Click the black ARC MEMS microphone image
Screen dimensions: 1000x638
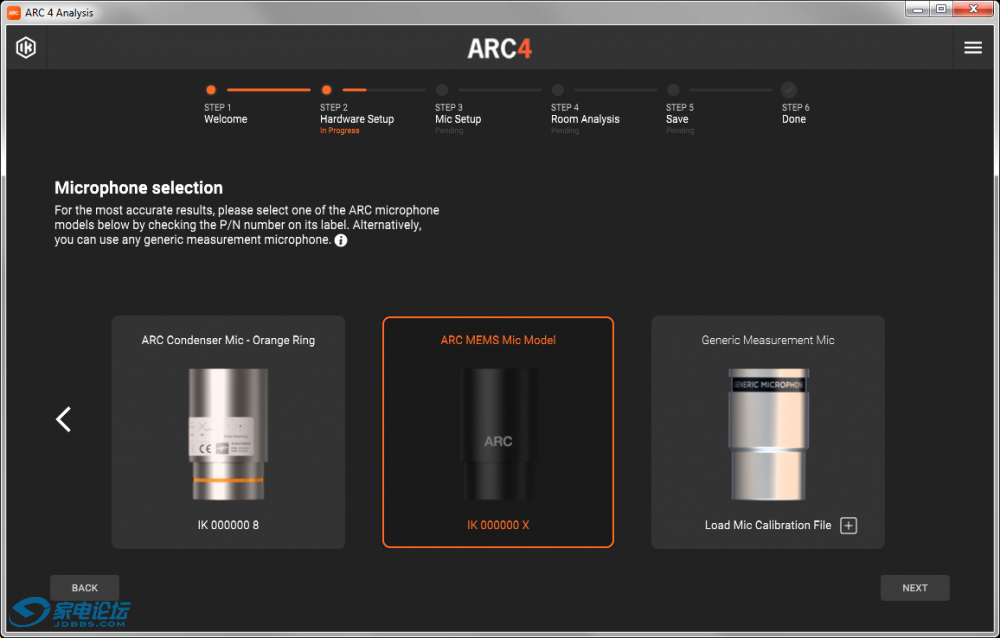(498, 433)
